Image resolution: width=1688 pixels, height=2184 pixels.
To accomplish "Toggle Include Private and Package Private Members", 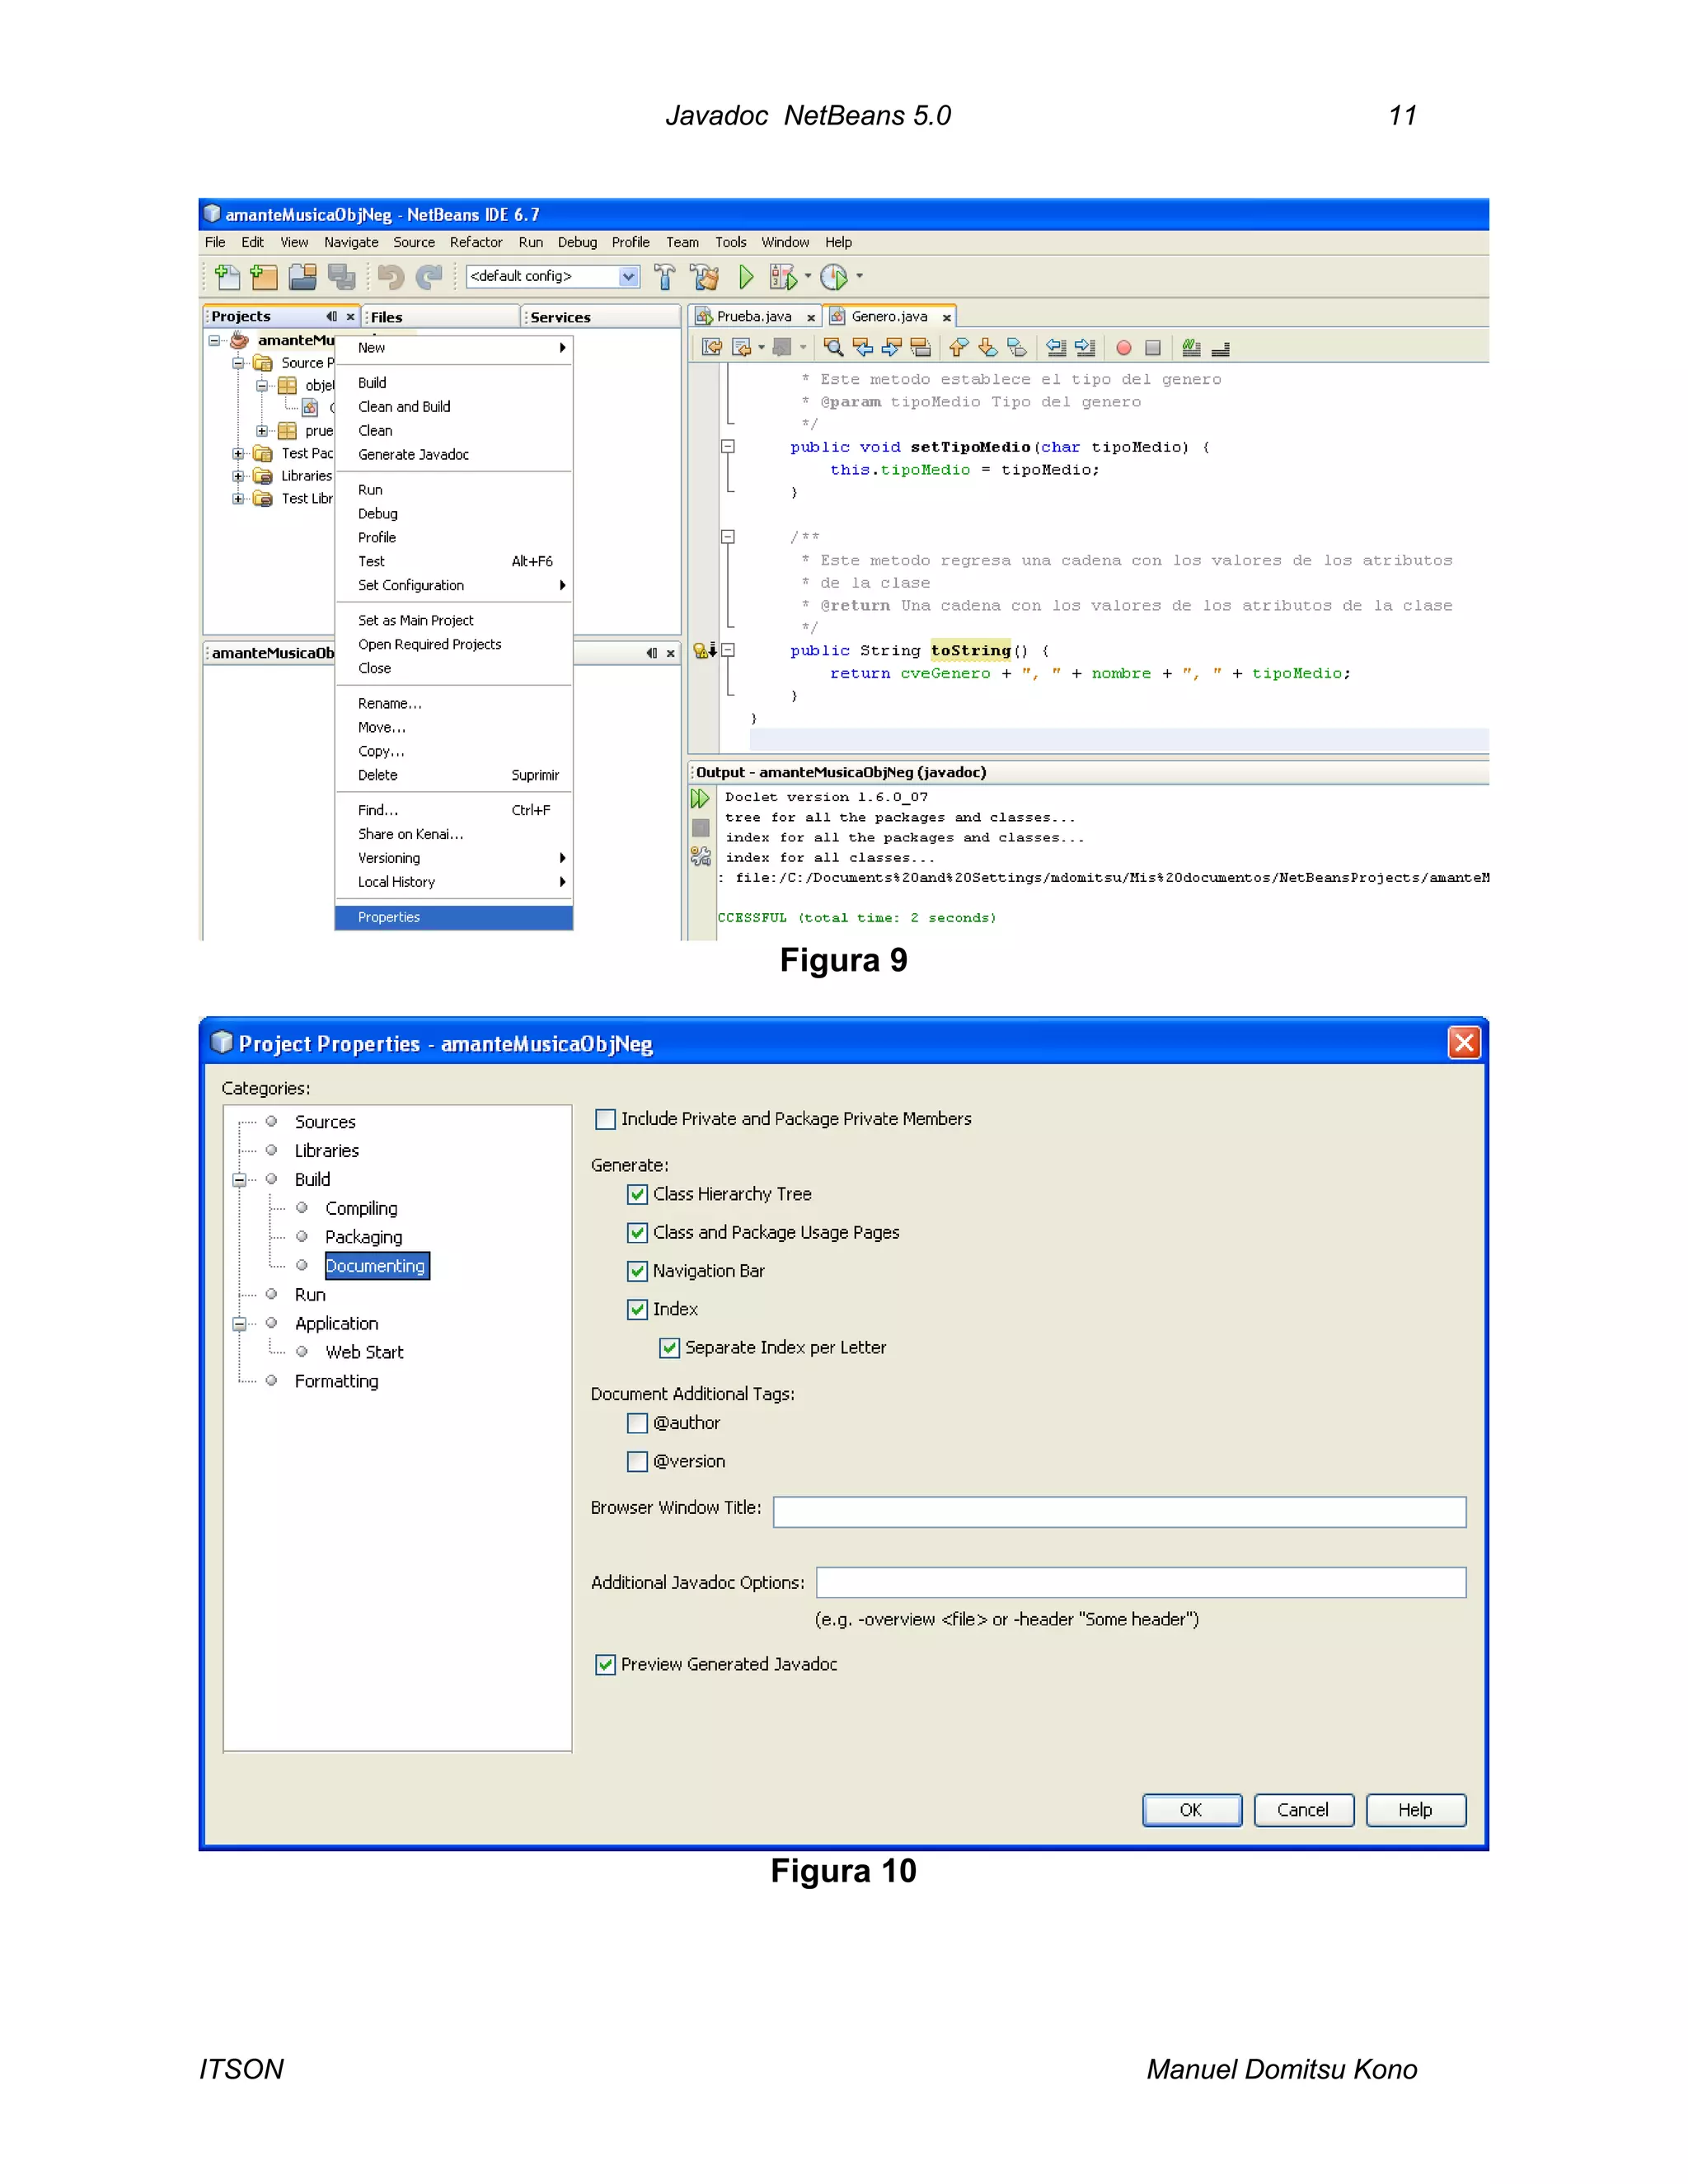I will (605, 1119).
